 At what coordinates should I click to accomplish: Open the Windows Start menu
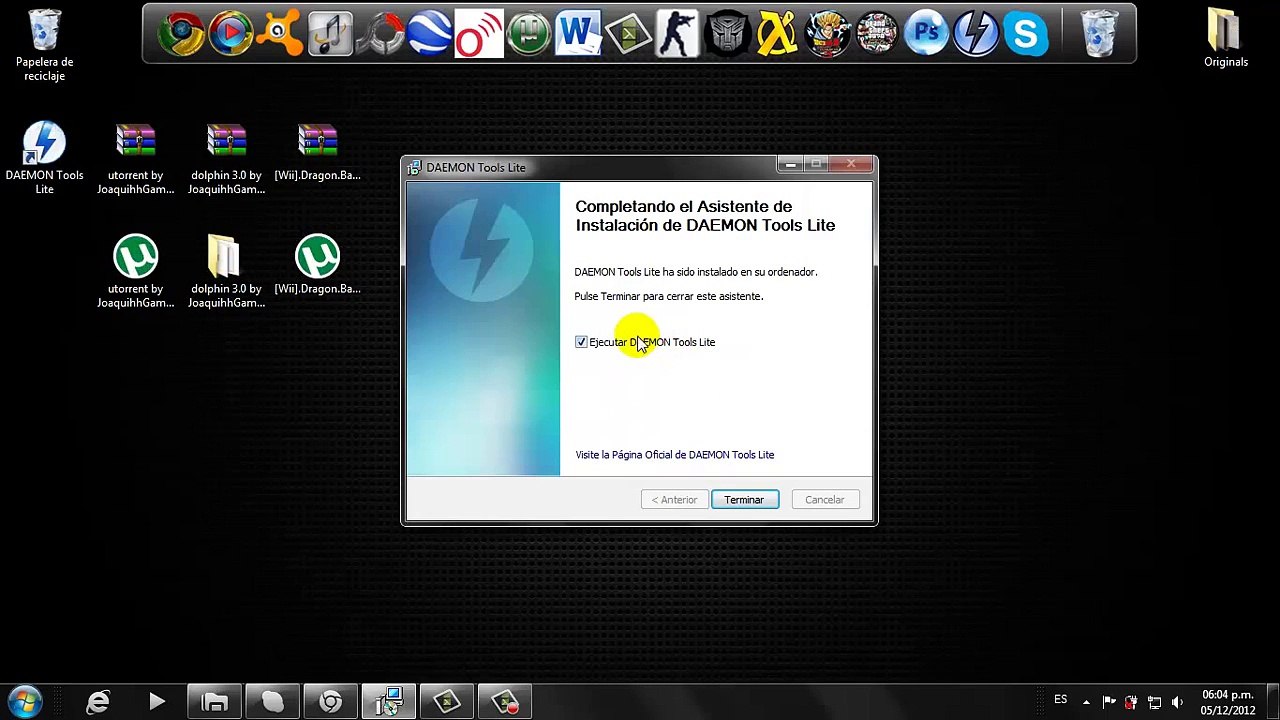[x=25, y=702]
